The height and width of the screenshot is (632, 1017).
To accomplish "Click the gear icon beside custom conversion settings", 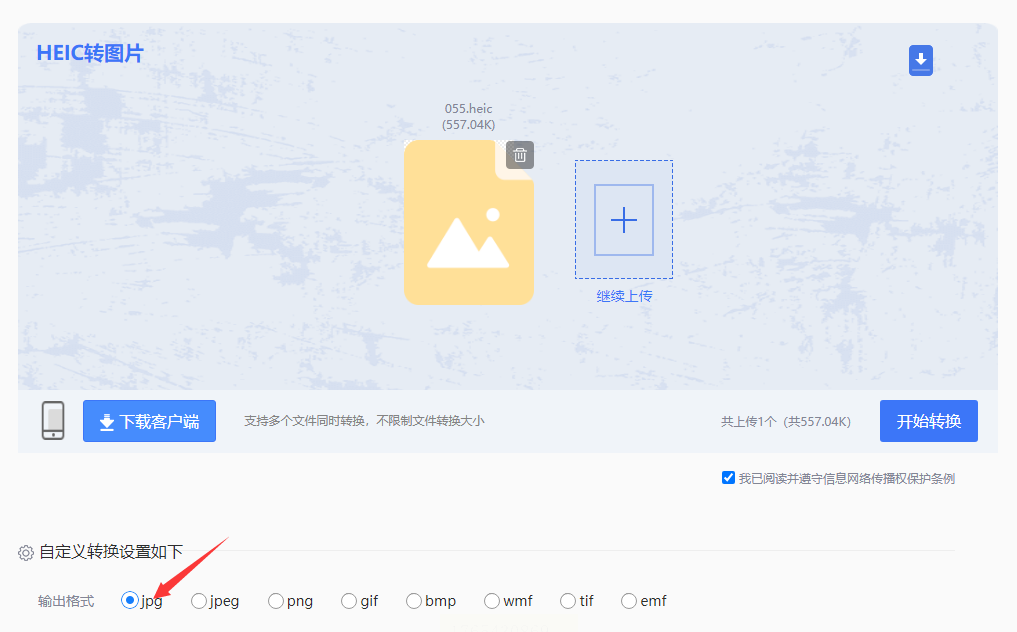I will point(26,553).
